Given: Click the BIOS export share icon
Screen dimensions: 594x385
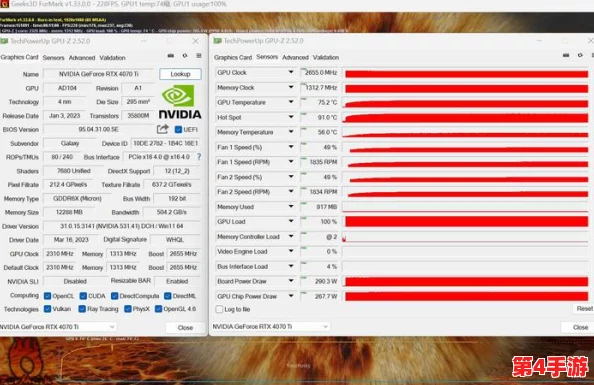Looking at the screenshot, I should coord(163,130).
